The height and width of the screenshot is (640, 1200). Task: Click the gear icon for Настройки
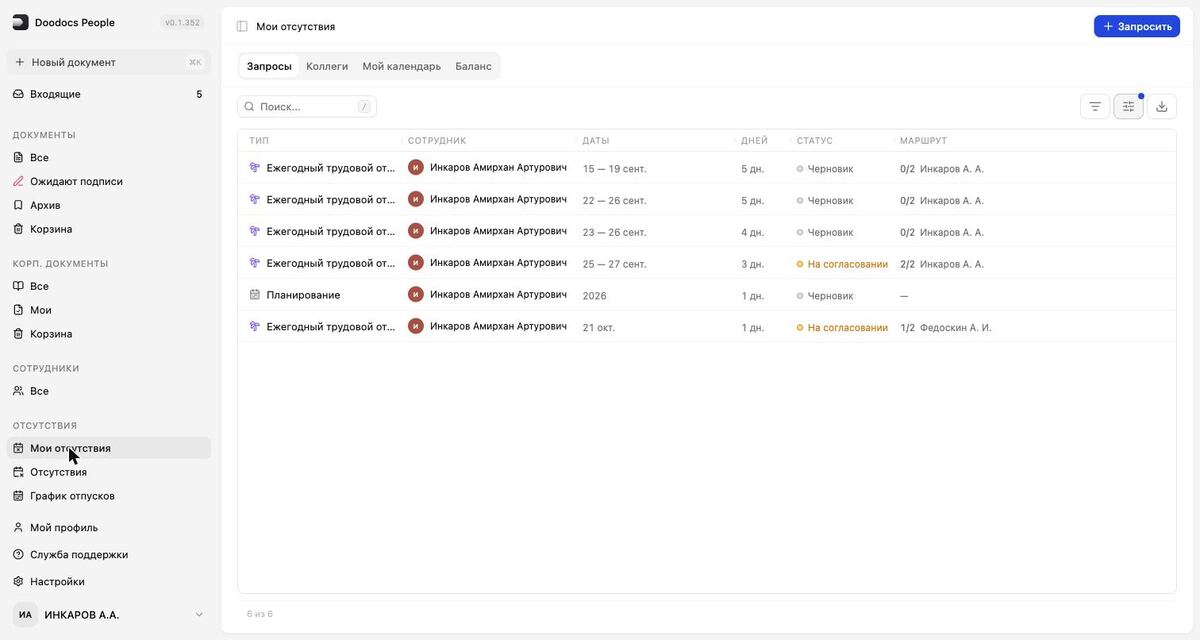coord(18,581)
